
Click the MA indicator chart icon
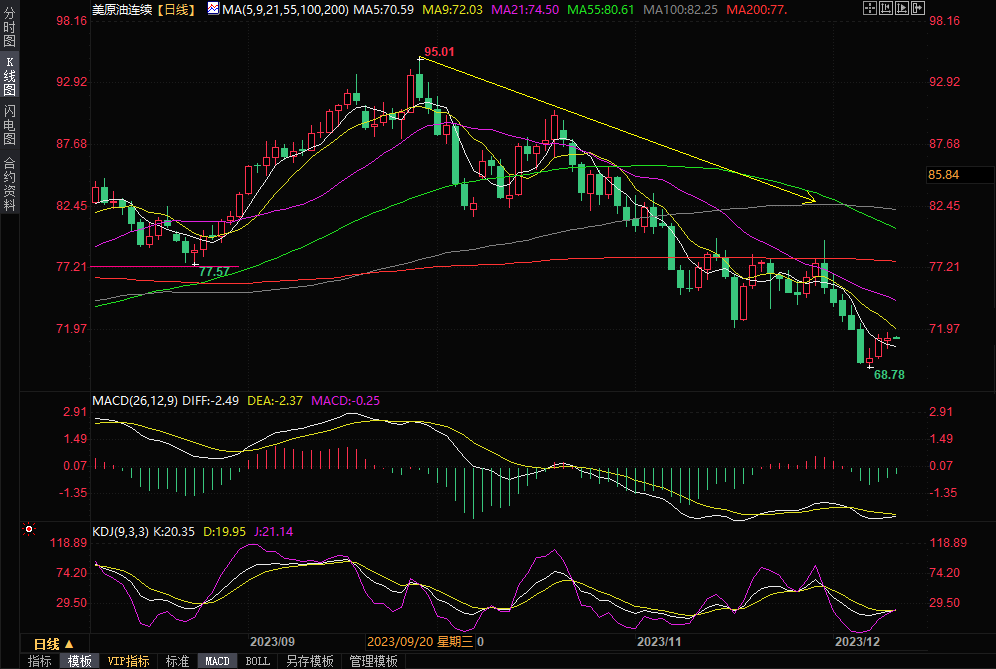(x=214, y=8)
